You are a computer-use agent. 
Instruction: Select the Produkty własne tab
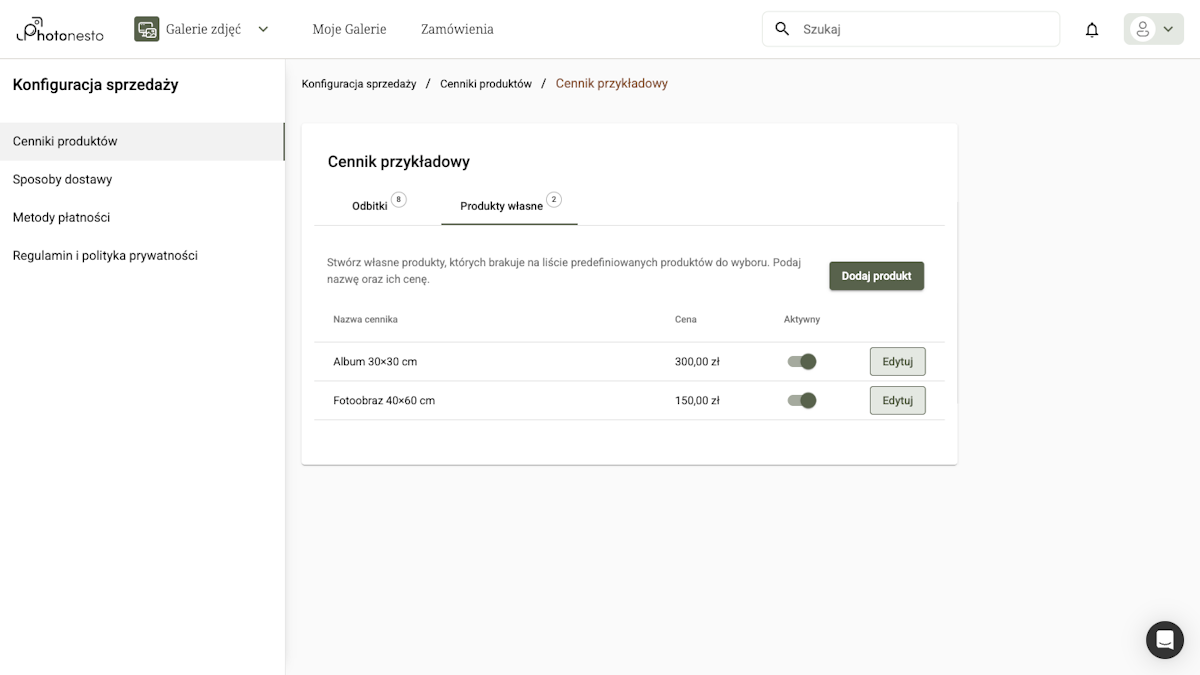[502, 206]
